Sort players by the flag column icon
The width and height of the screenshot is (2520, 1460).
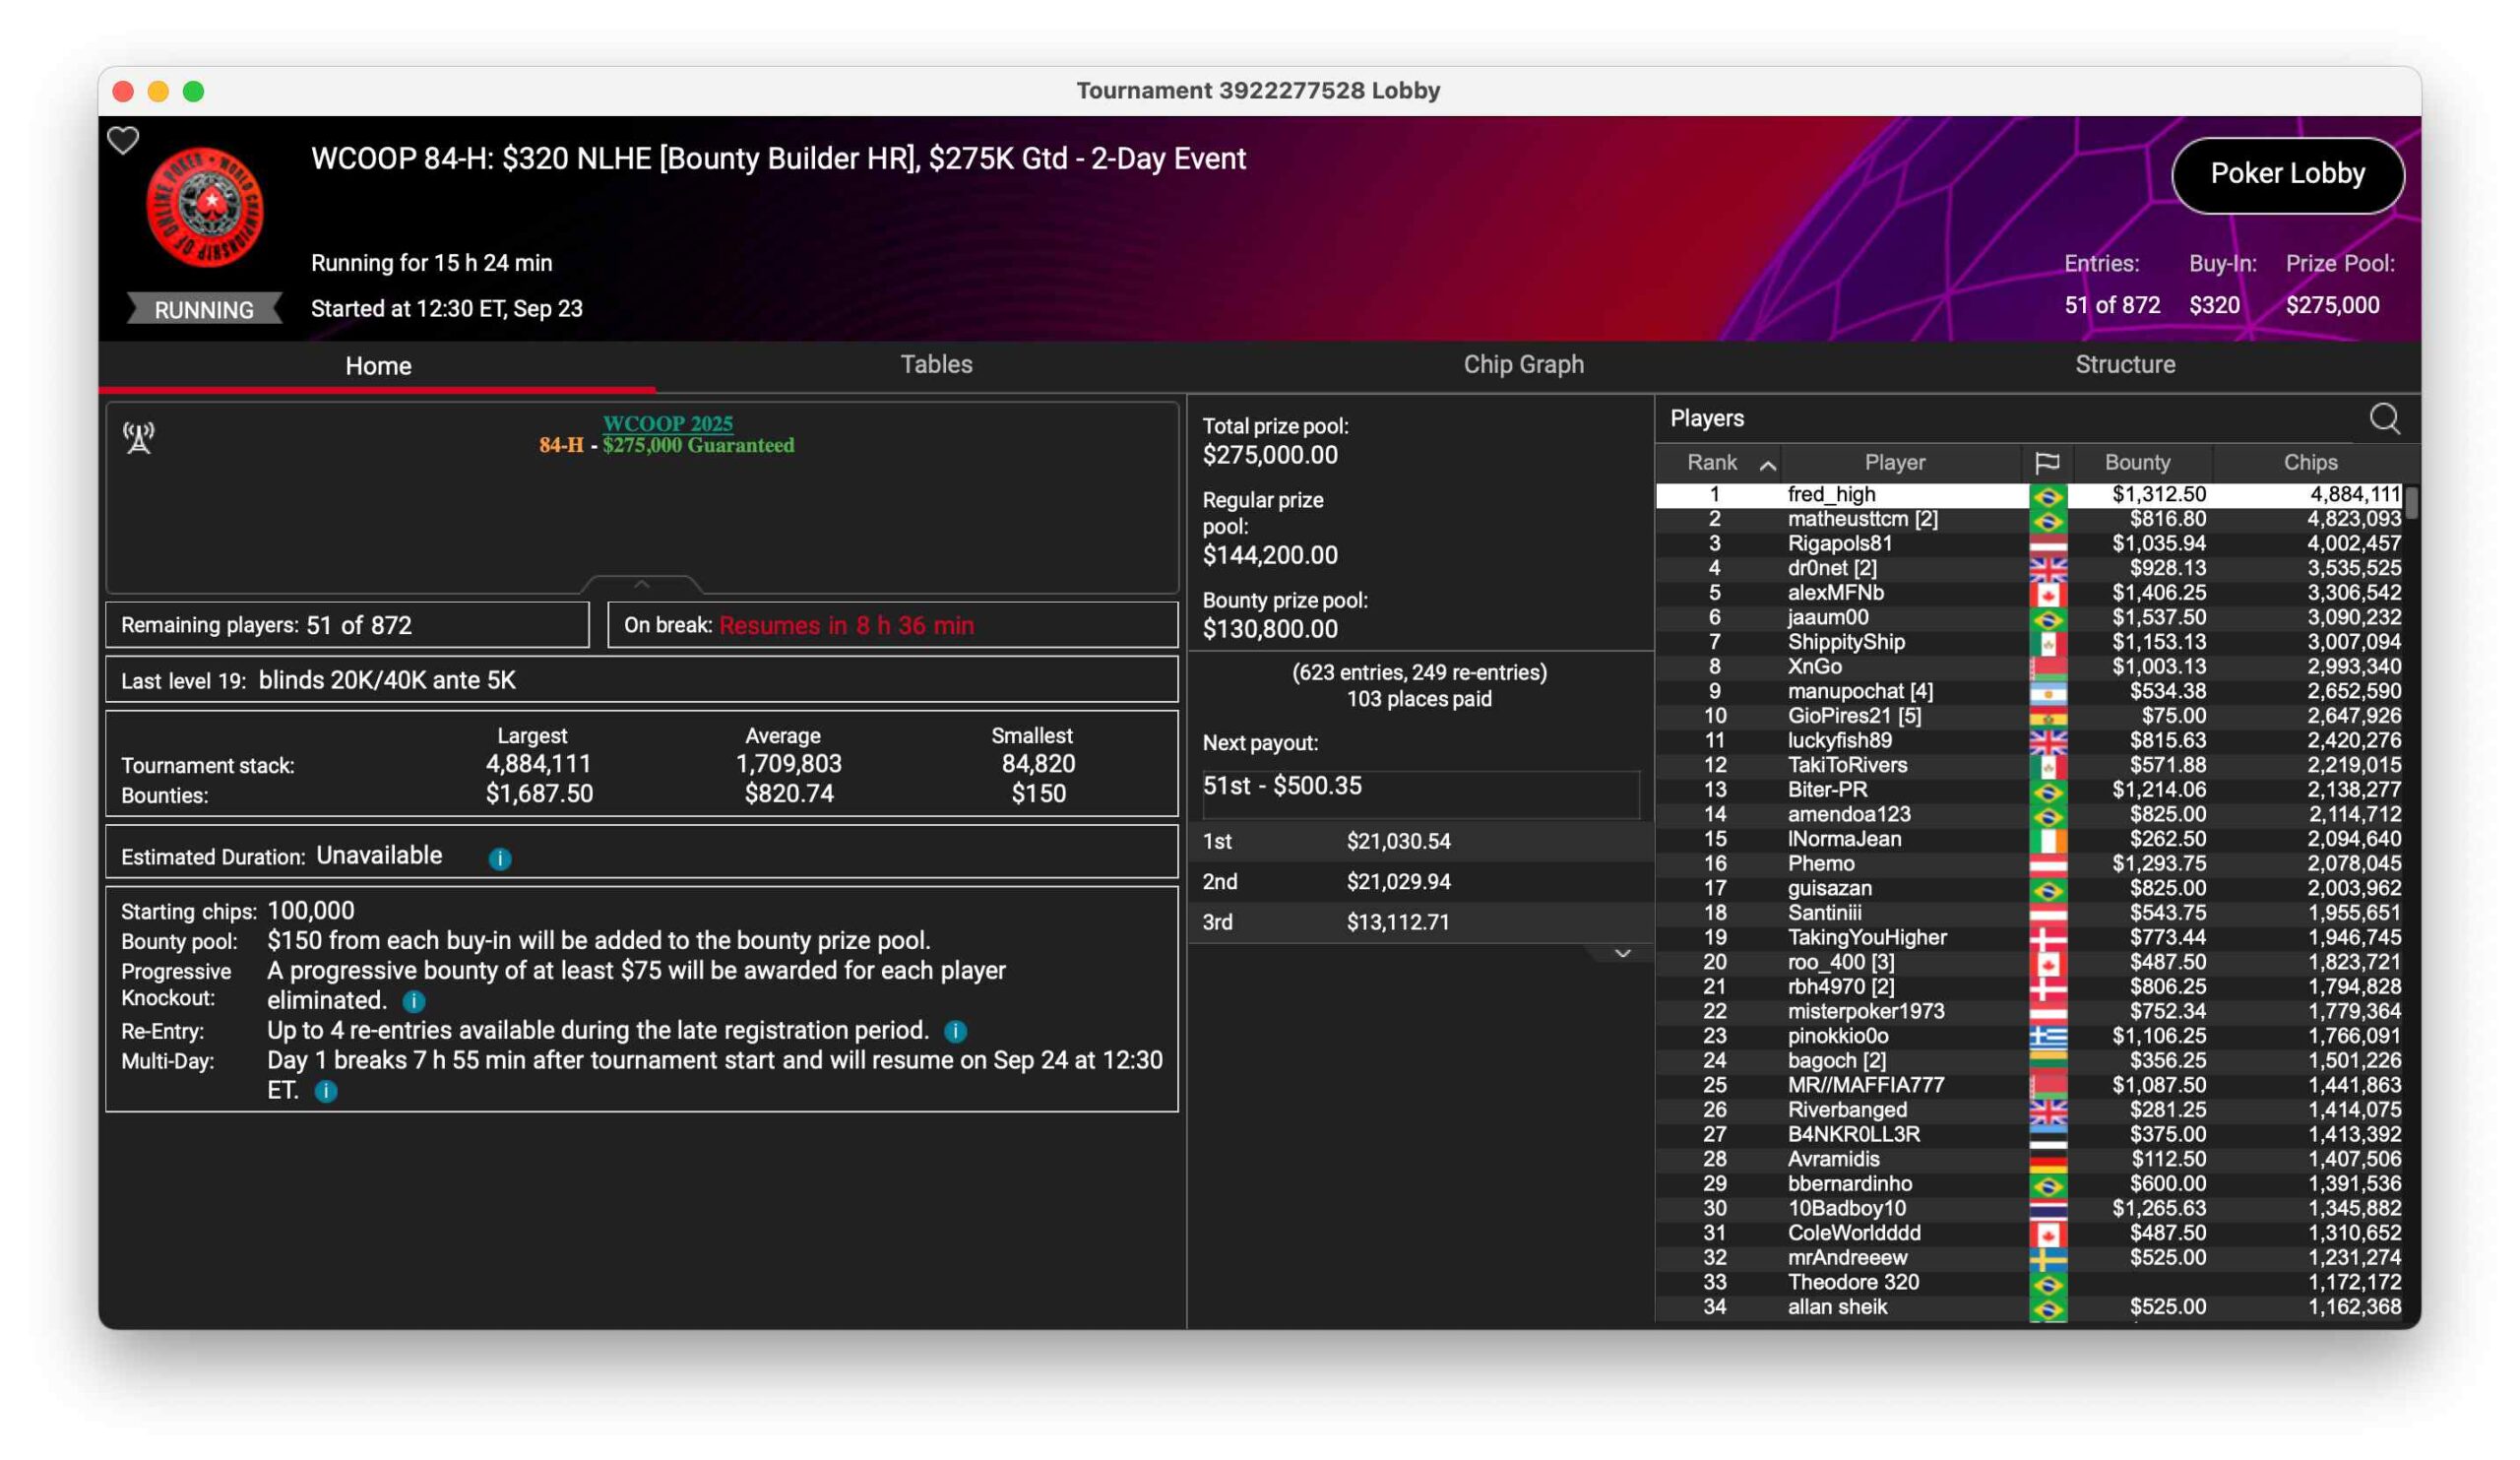(2047, 462)
